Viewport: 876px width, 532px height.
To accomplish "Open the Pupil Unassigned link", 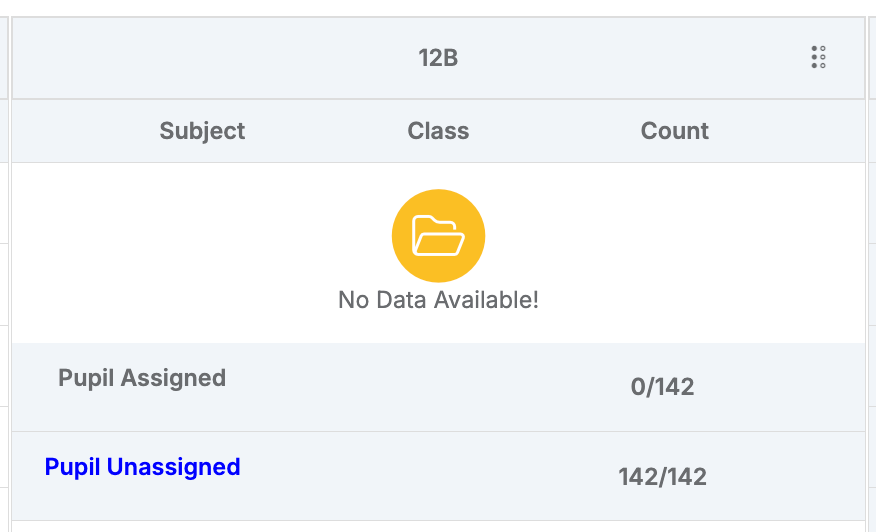I will click(142, 467).
